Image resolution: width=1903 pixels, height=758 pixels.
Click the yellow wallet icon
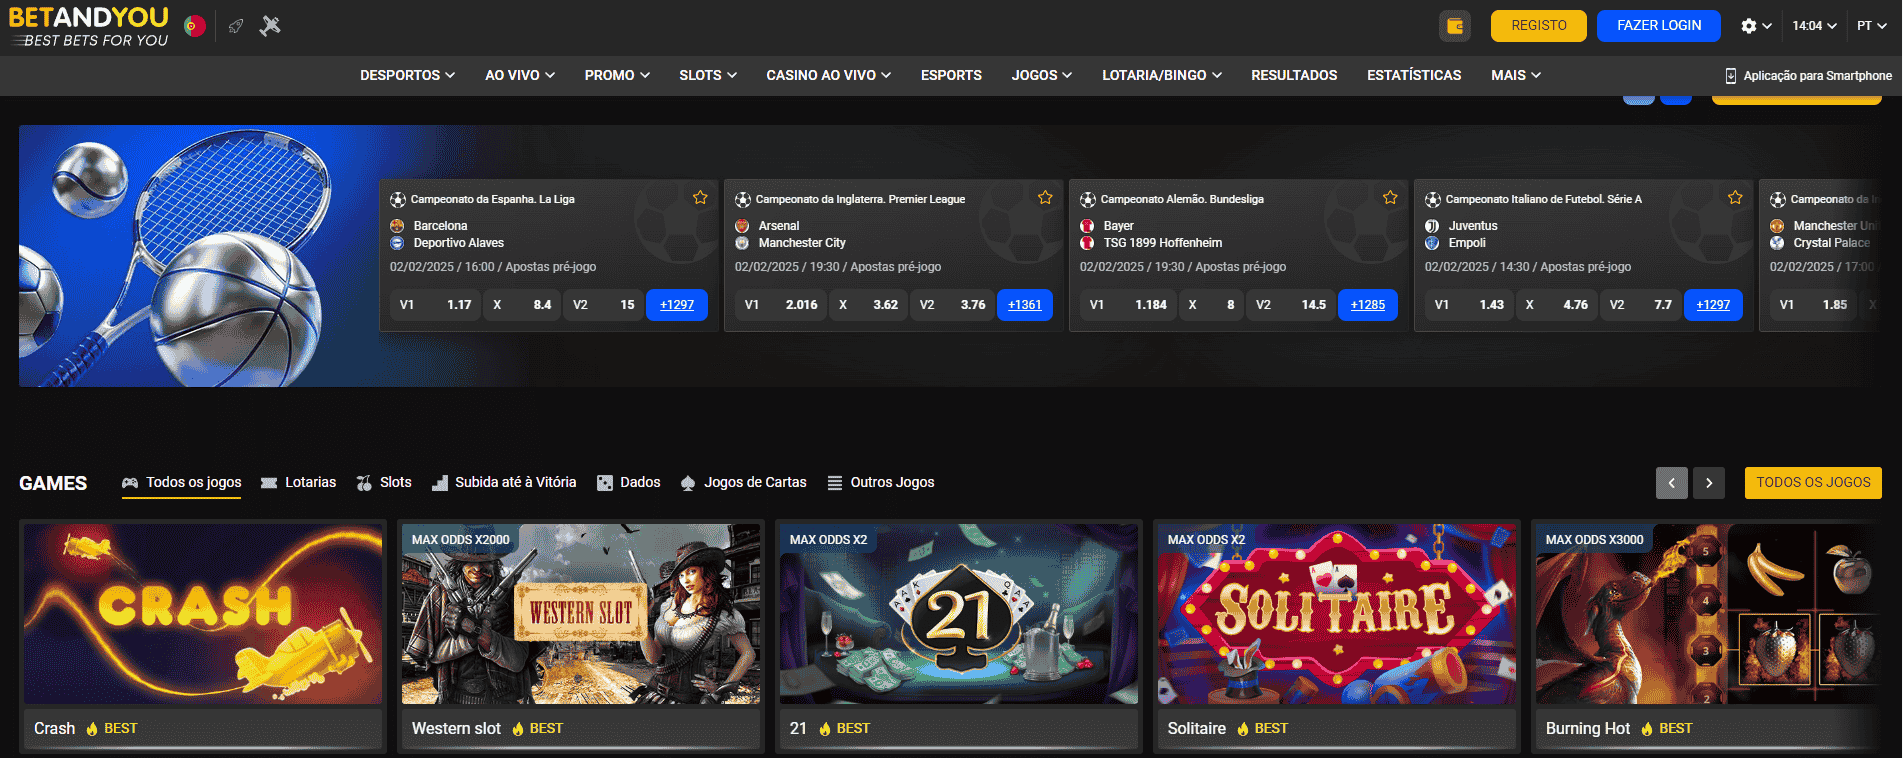(1454, 26)
